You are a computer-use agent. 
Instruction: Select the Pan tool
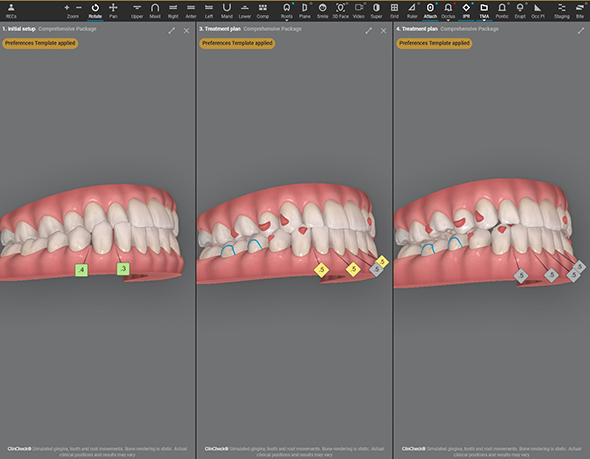113,11
